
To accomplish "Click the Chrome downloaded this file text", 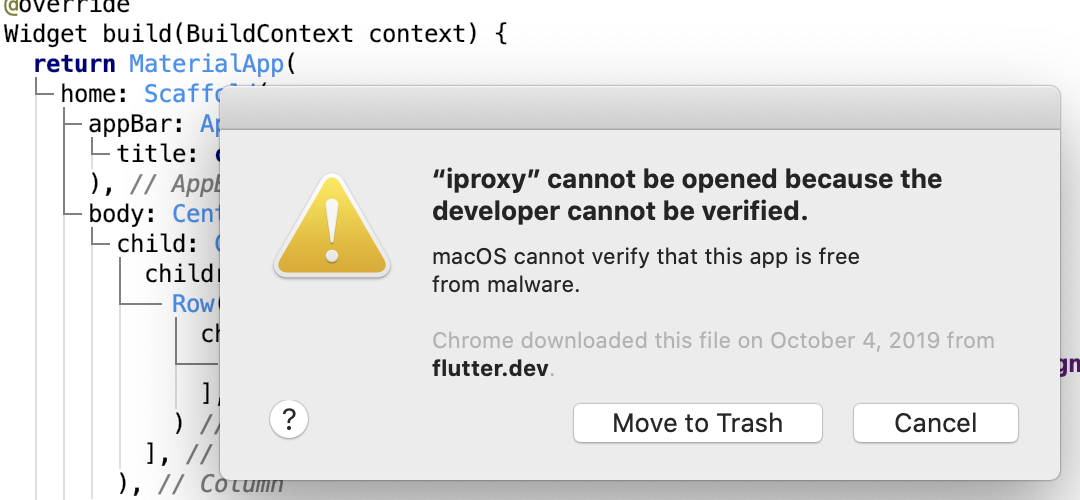I will 712,340.
